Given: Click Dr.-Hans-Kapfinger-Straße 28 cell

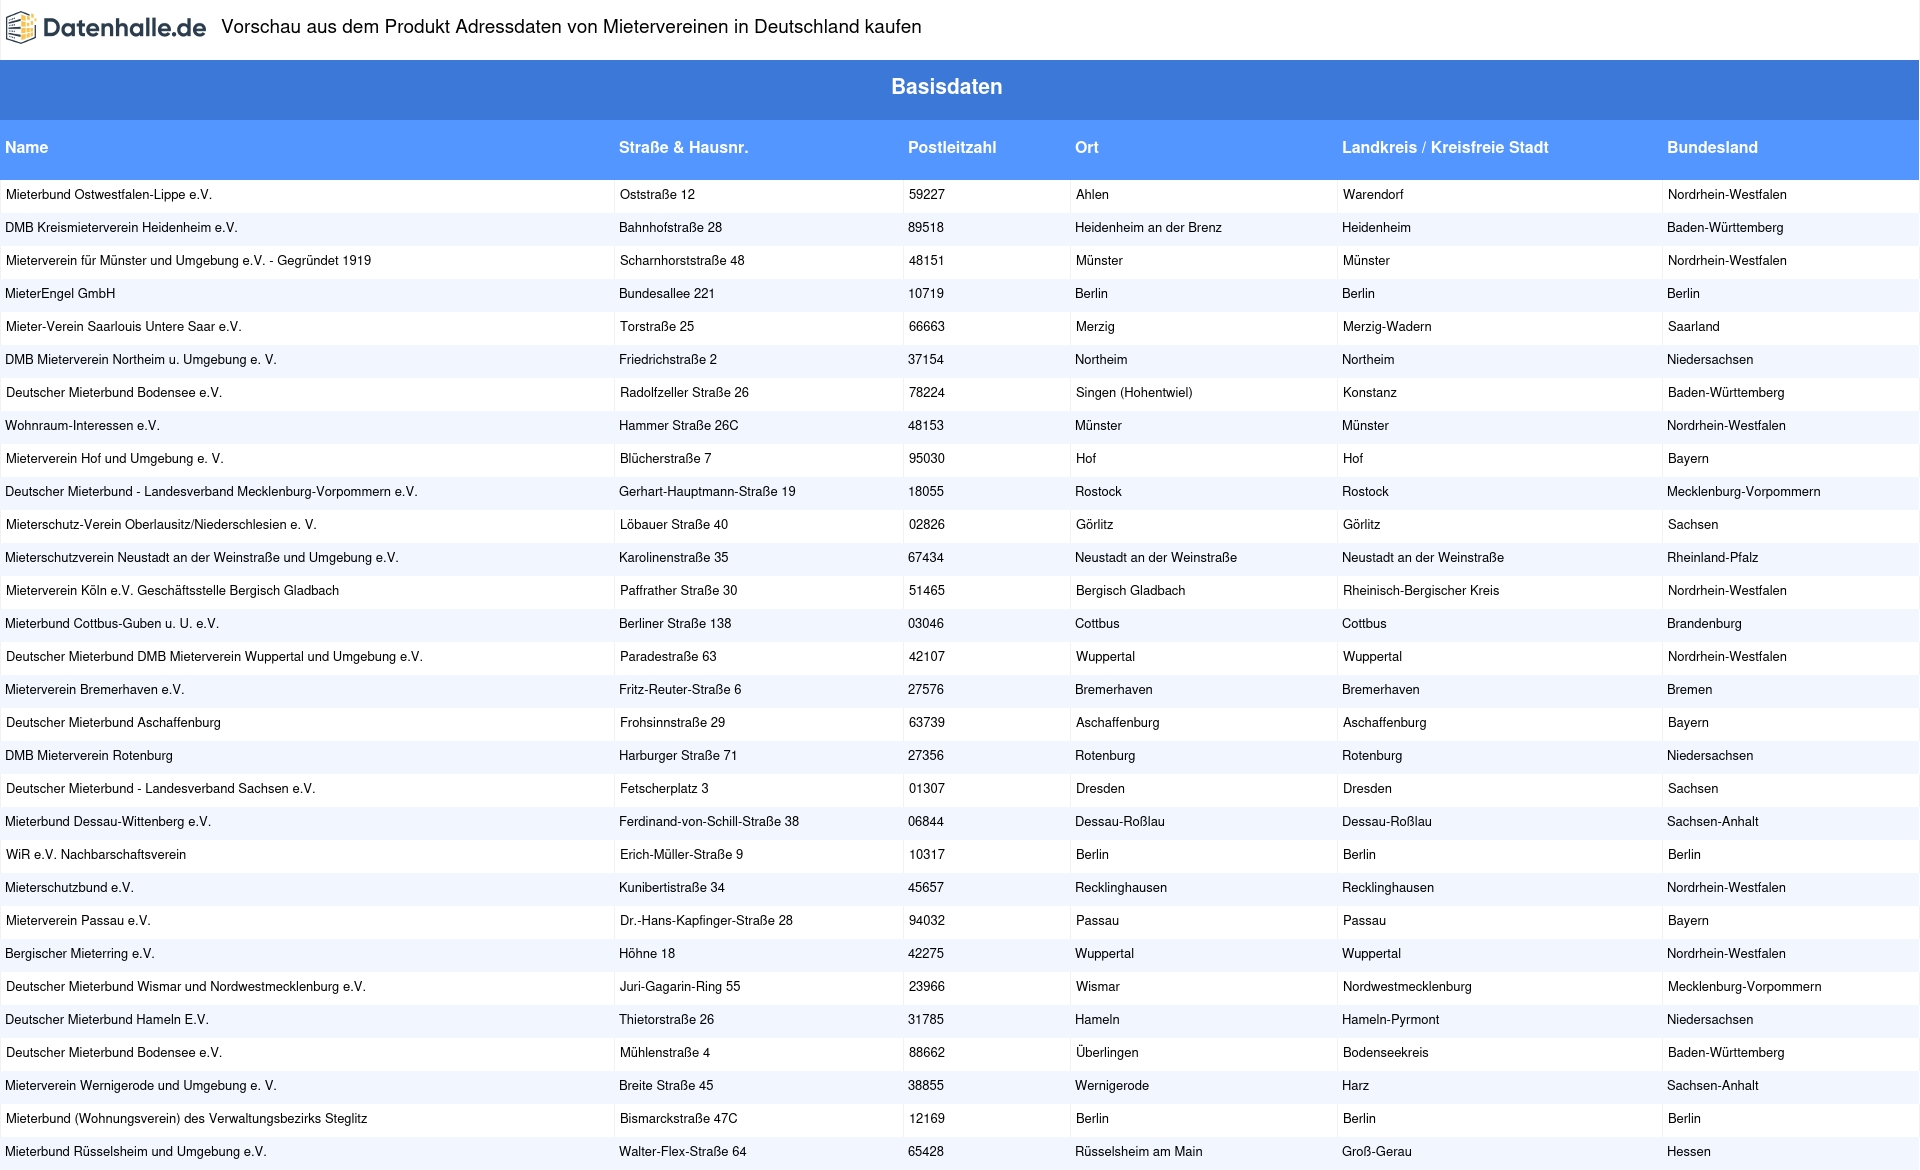Looking at the screenshot, I should [706, 921].
